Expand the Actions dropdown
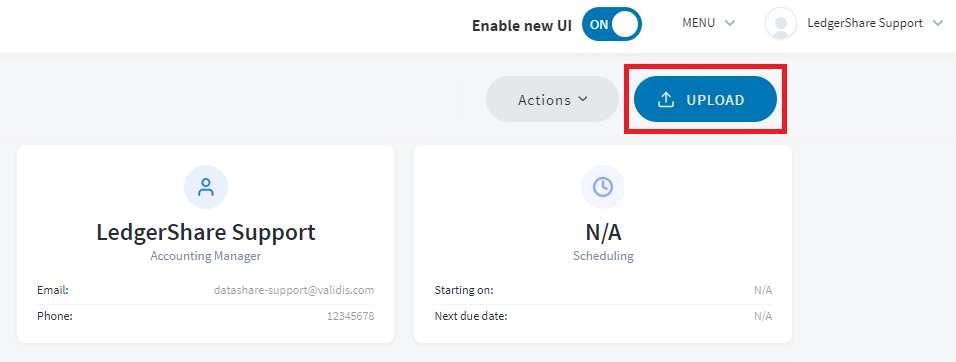Image resolution: width=956 pixels, height=362 pixels. pyautogui.click(x=552, y=99)
